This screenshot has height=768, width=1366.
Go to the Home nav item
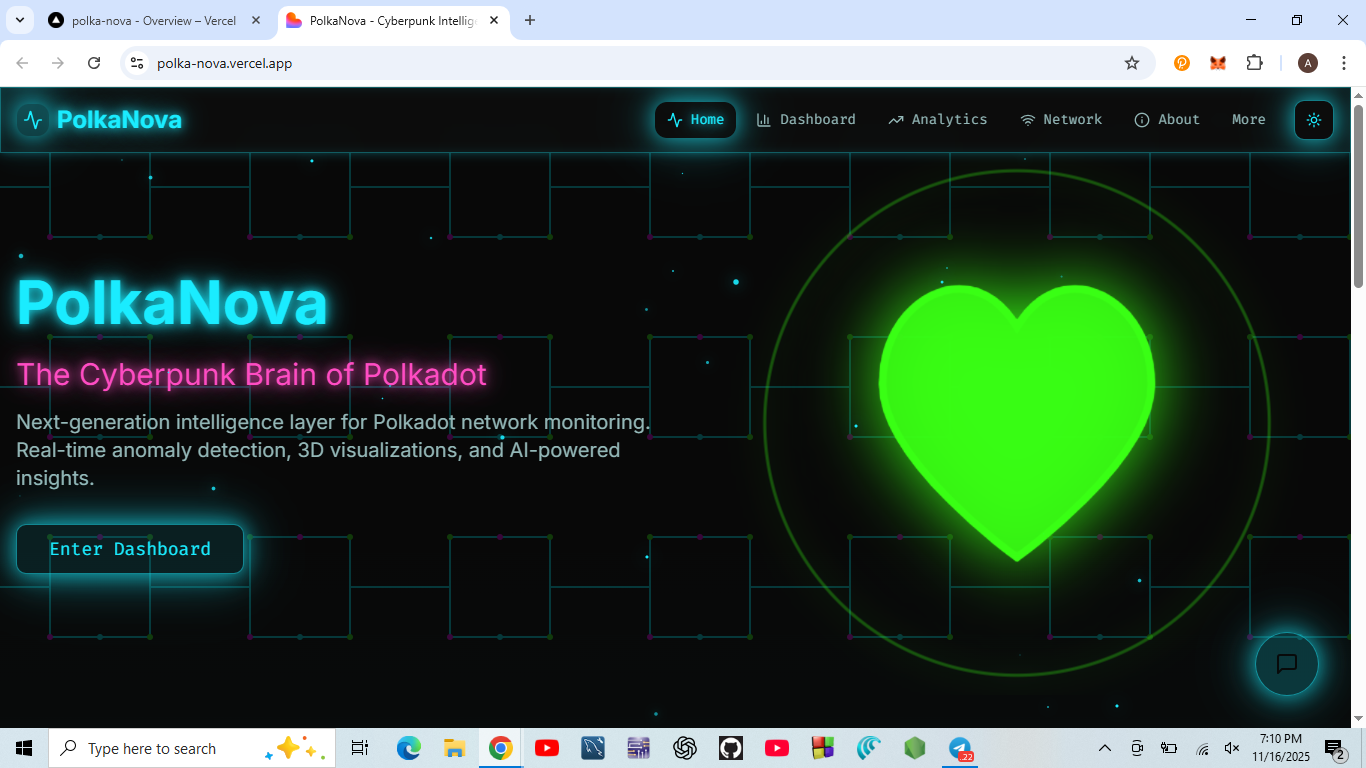click(x=695, y=120)
